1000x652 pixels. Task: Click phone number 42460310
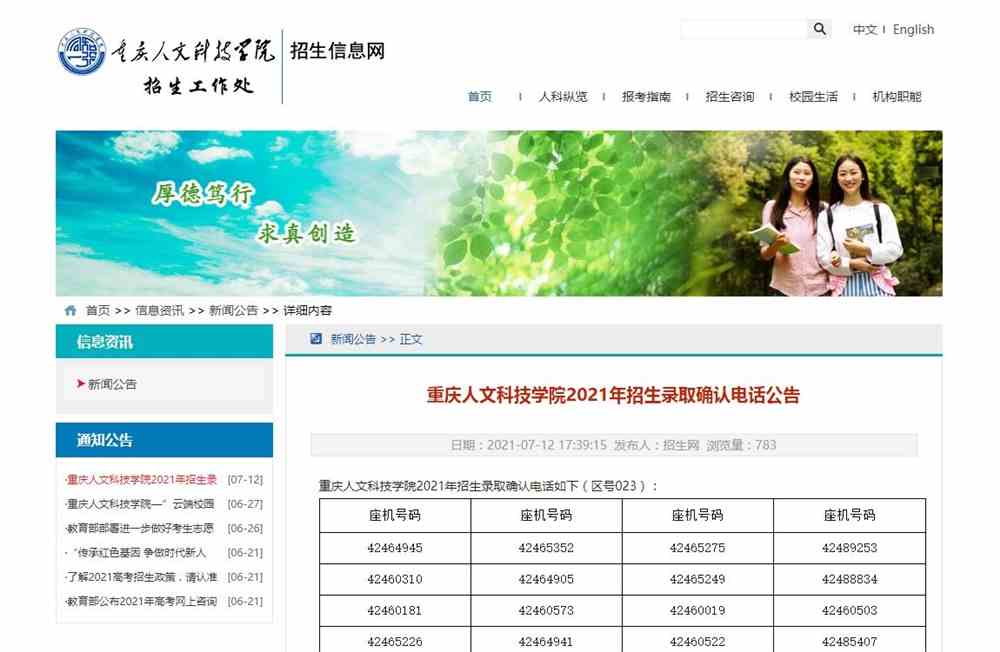coord(395,579)
